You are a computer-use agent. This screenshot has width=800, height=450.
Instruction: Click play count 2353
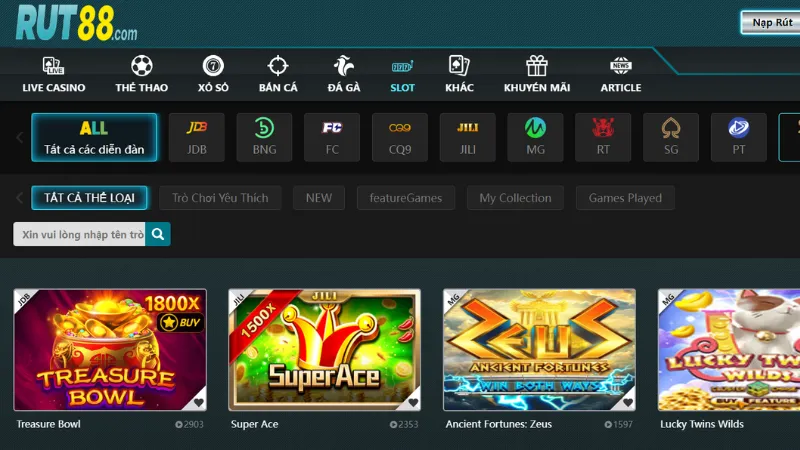point(404,424)
